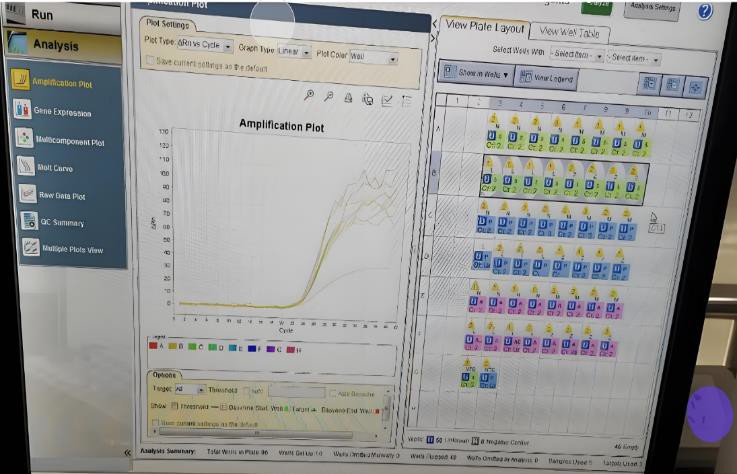This screenshot has height=474, width=737.
Task: Click the red legend swatch for row A
Action: pyautogui.click(x=154, y=346)
